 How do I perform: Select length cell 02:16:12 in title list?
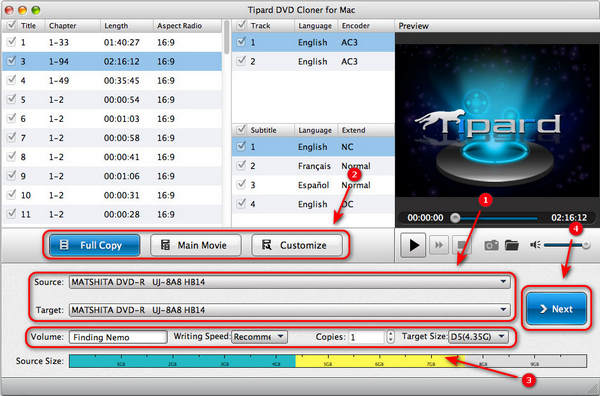[122, 62]
